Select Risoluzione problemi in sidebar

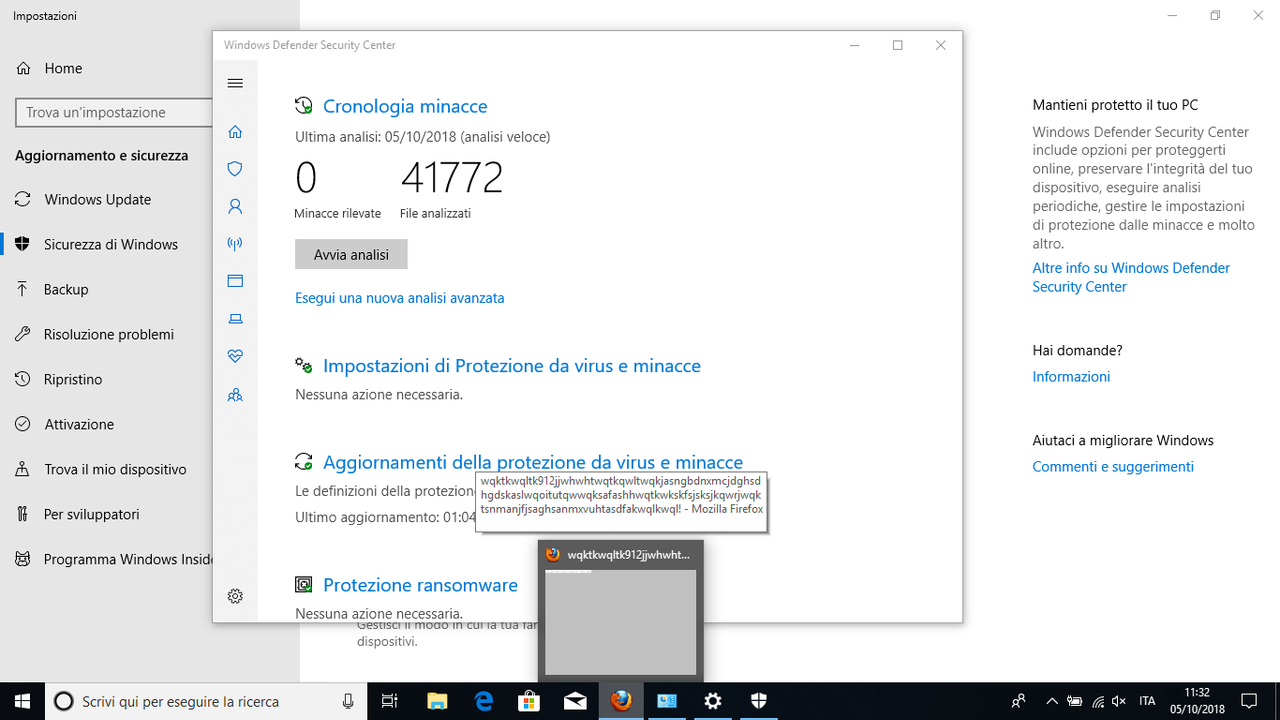(107, 334)
